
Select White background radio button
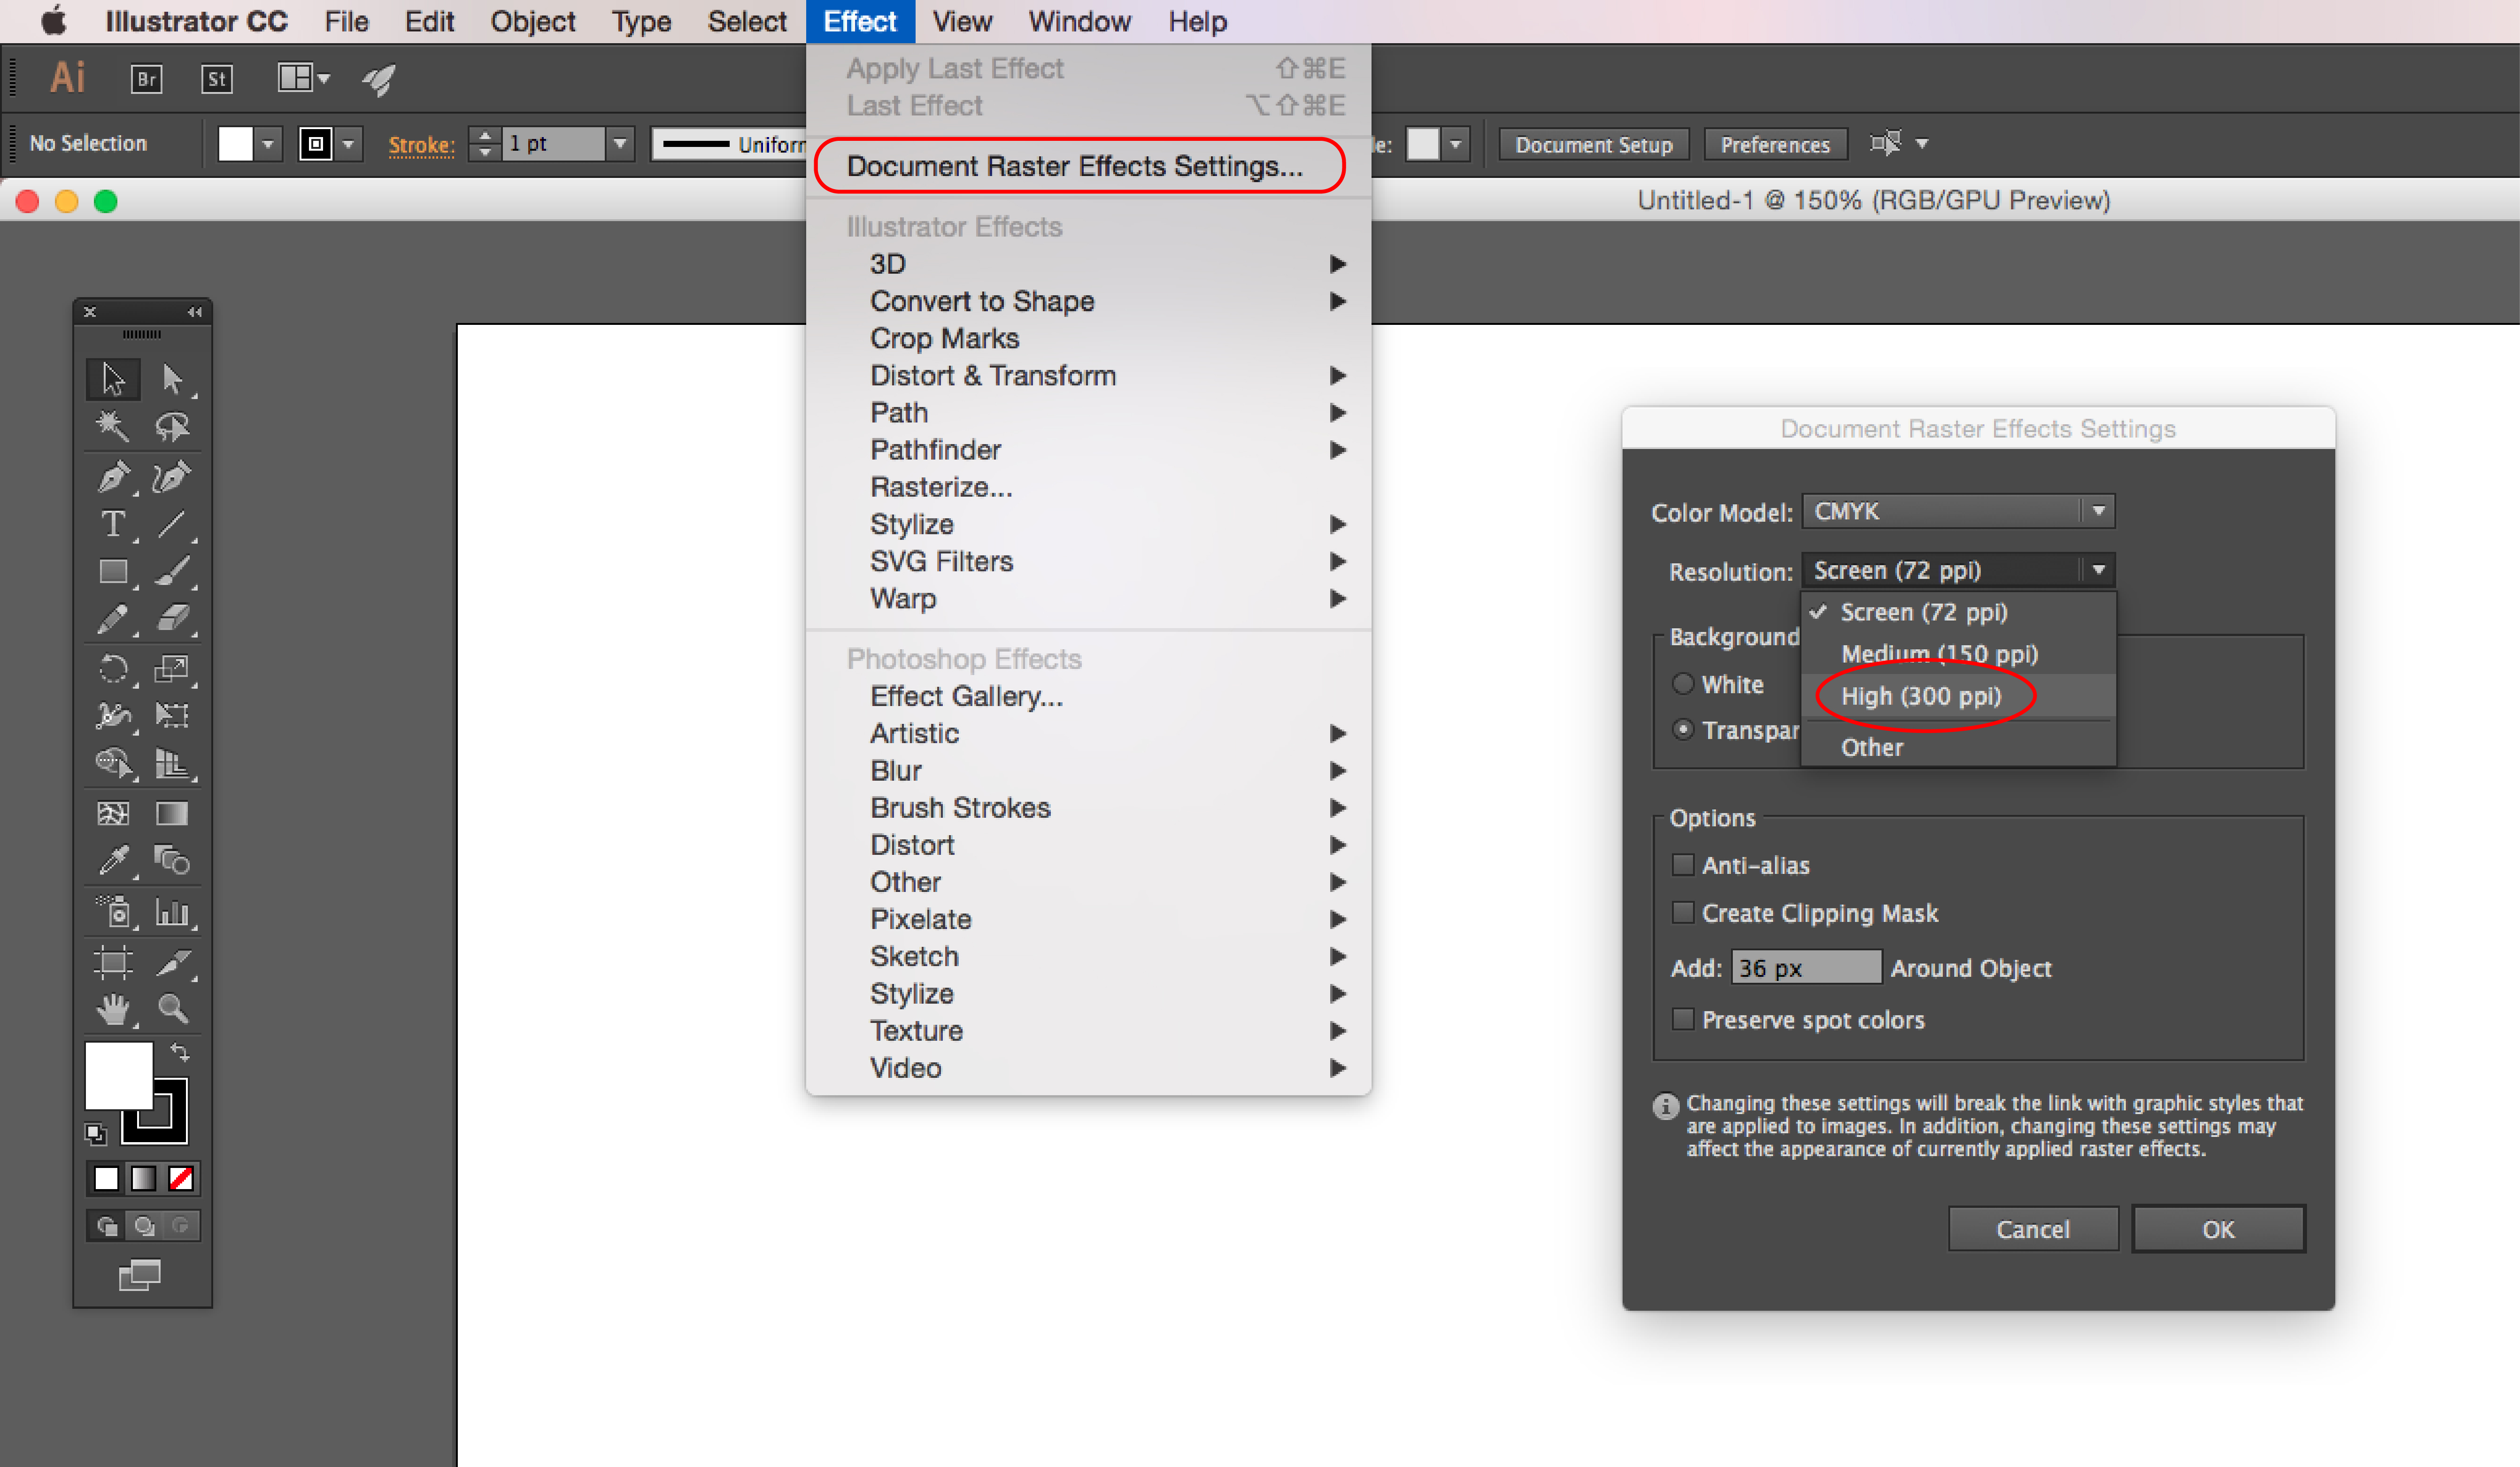1683,684
